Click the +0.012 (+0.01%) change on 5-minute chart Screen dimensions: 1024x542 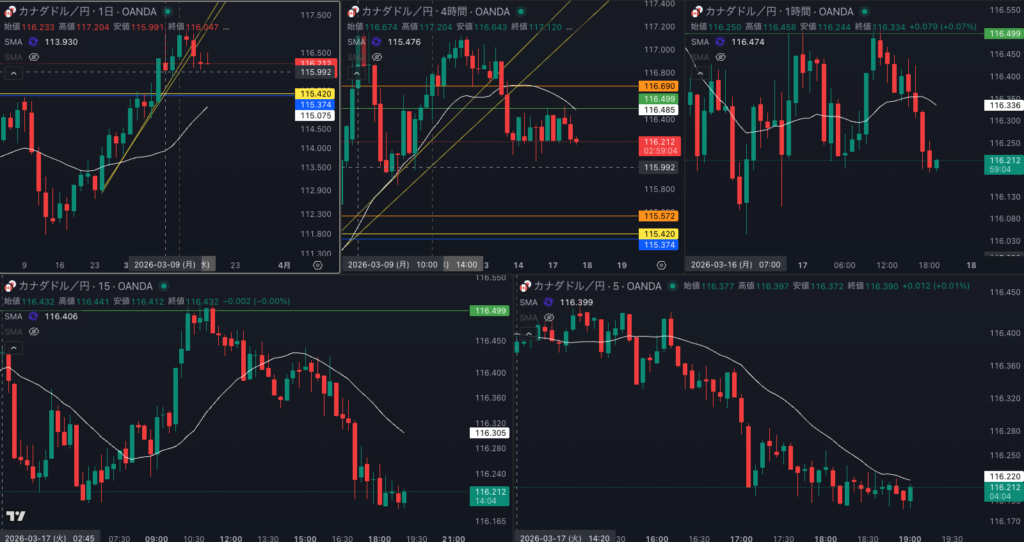938,286
